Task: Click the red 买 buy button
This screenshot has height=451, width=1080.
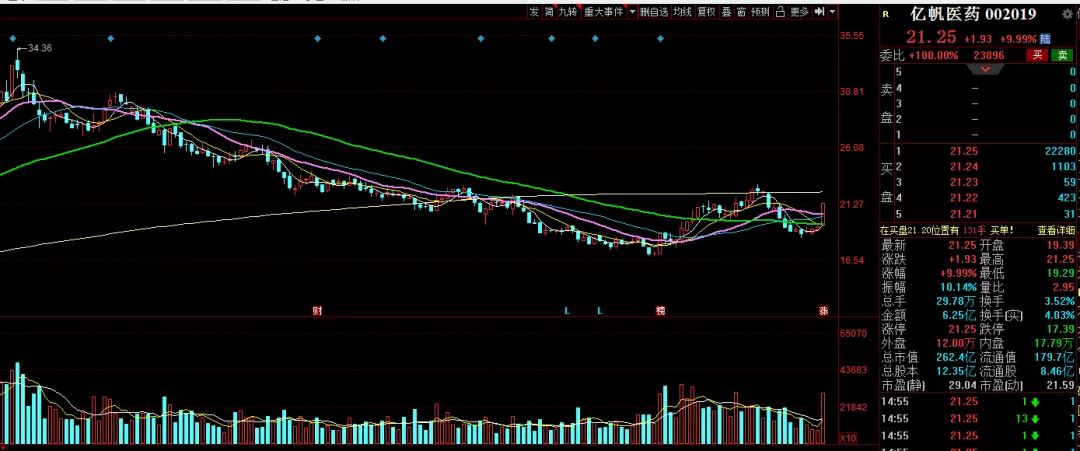Action: pos(1037,56)
